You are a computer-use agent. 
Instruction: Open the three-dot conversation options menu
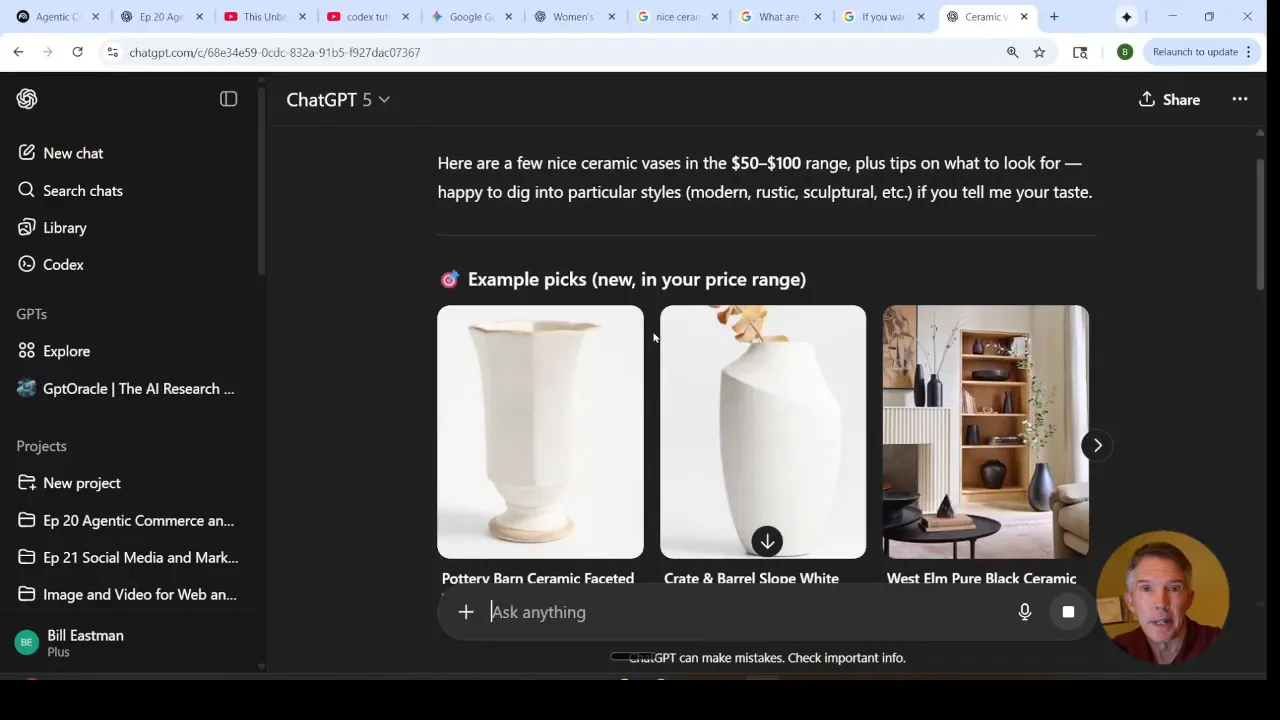click(x=1240, y=99)
